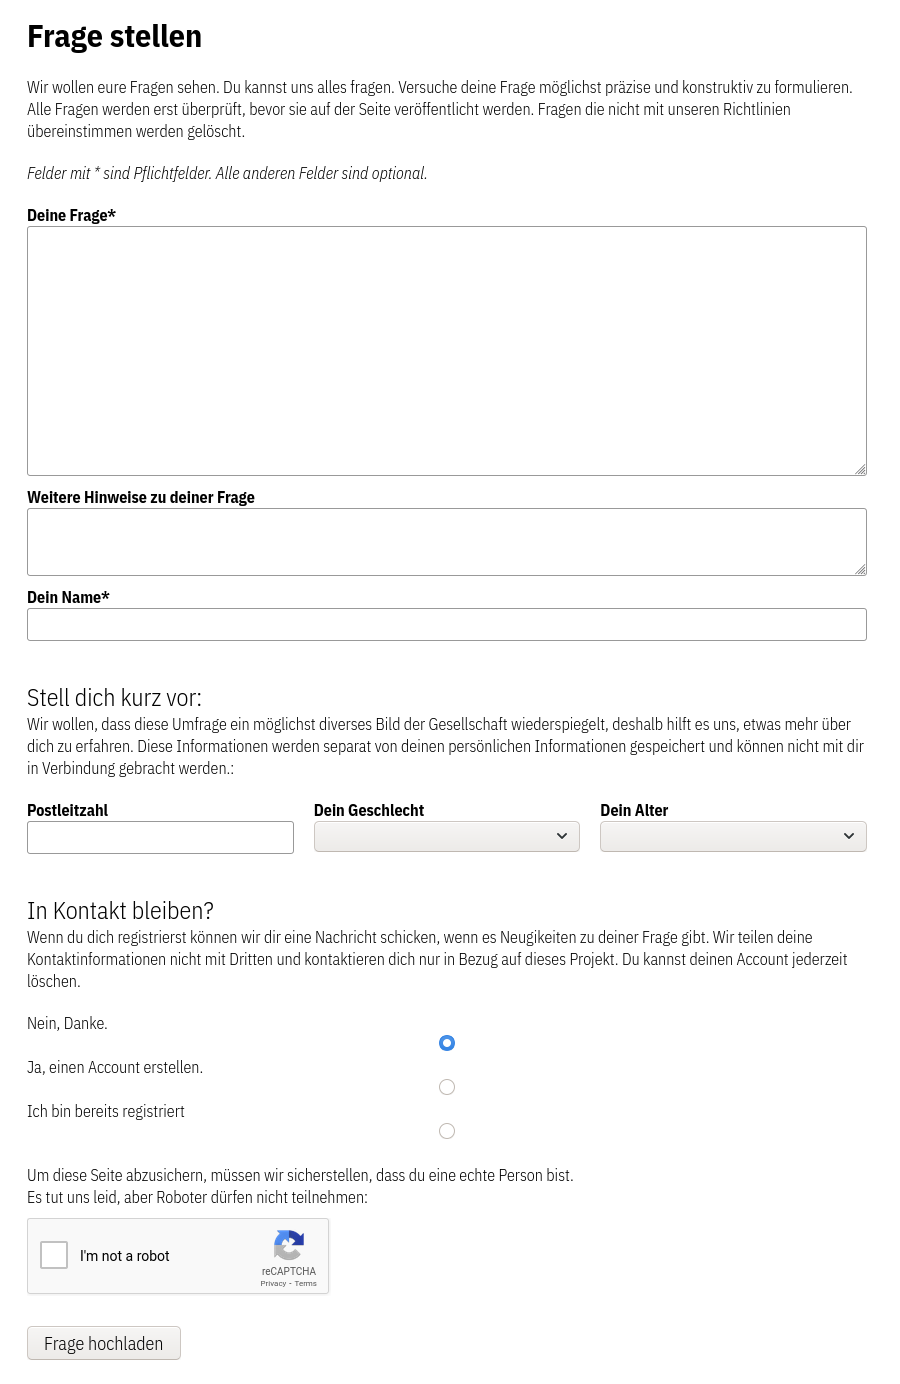Submit with the "Frage hochladen" button
This screenshot has height=1384, width=900.
tap(104, 1343)
